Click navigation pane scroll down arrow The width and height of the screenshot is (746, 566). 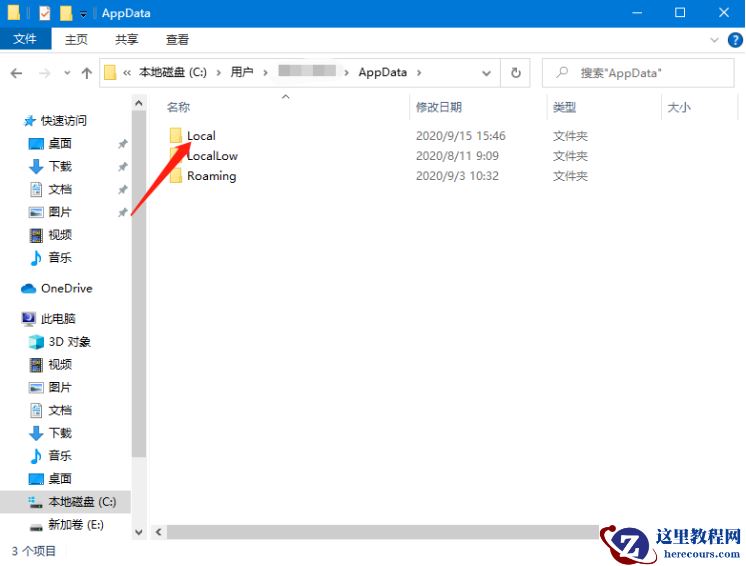138,532
